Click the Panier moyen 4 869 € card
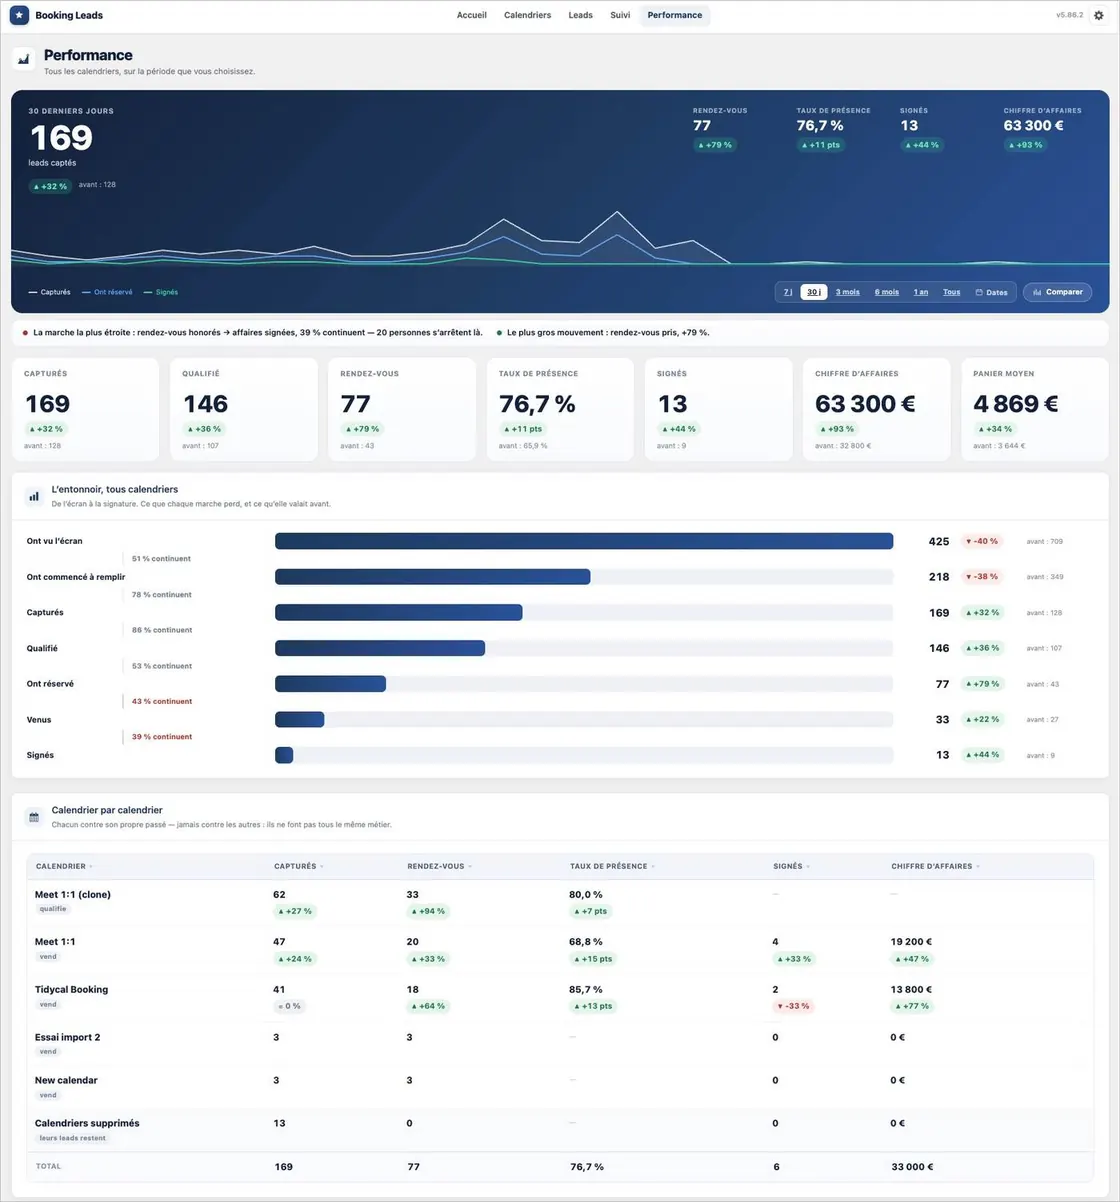The width and height of the screenshot is (1120, 1202). 1035,410
